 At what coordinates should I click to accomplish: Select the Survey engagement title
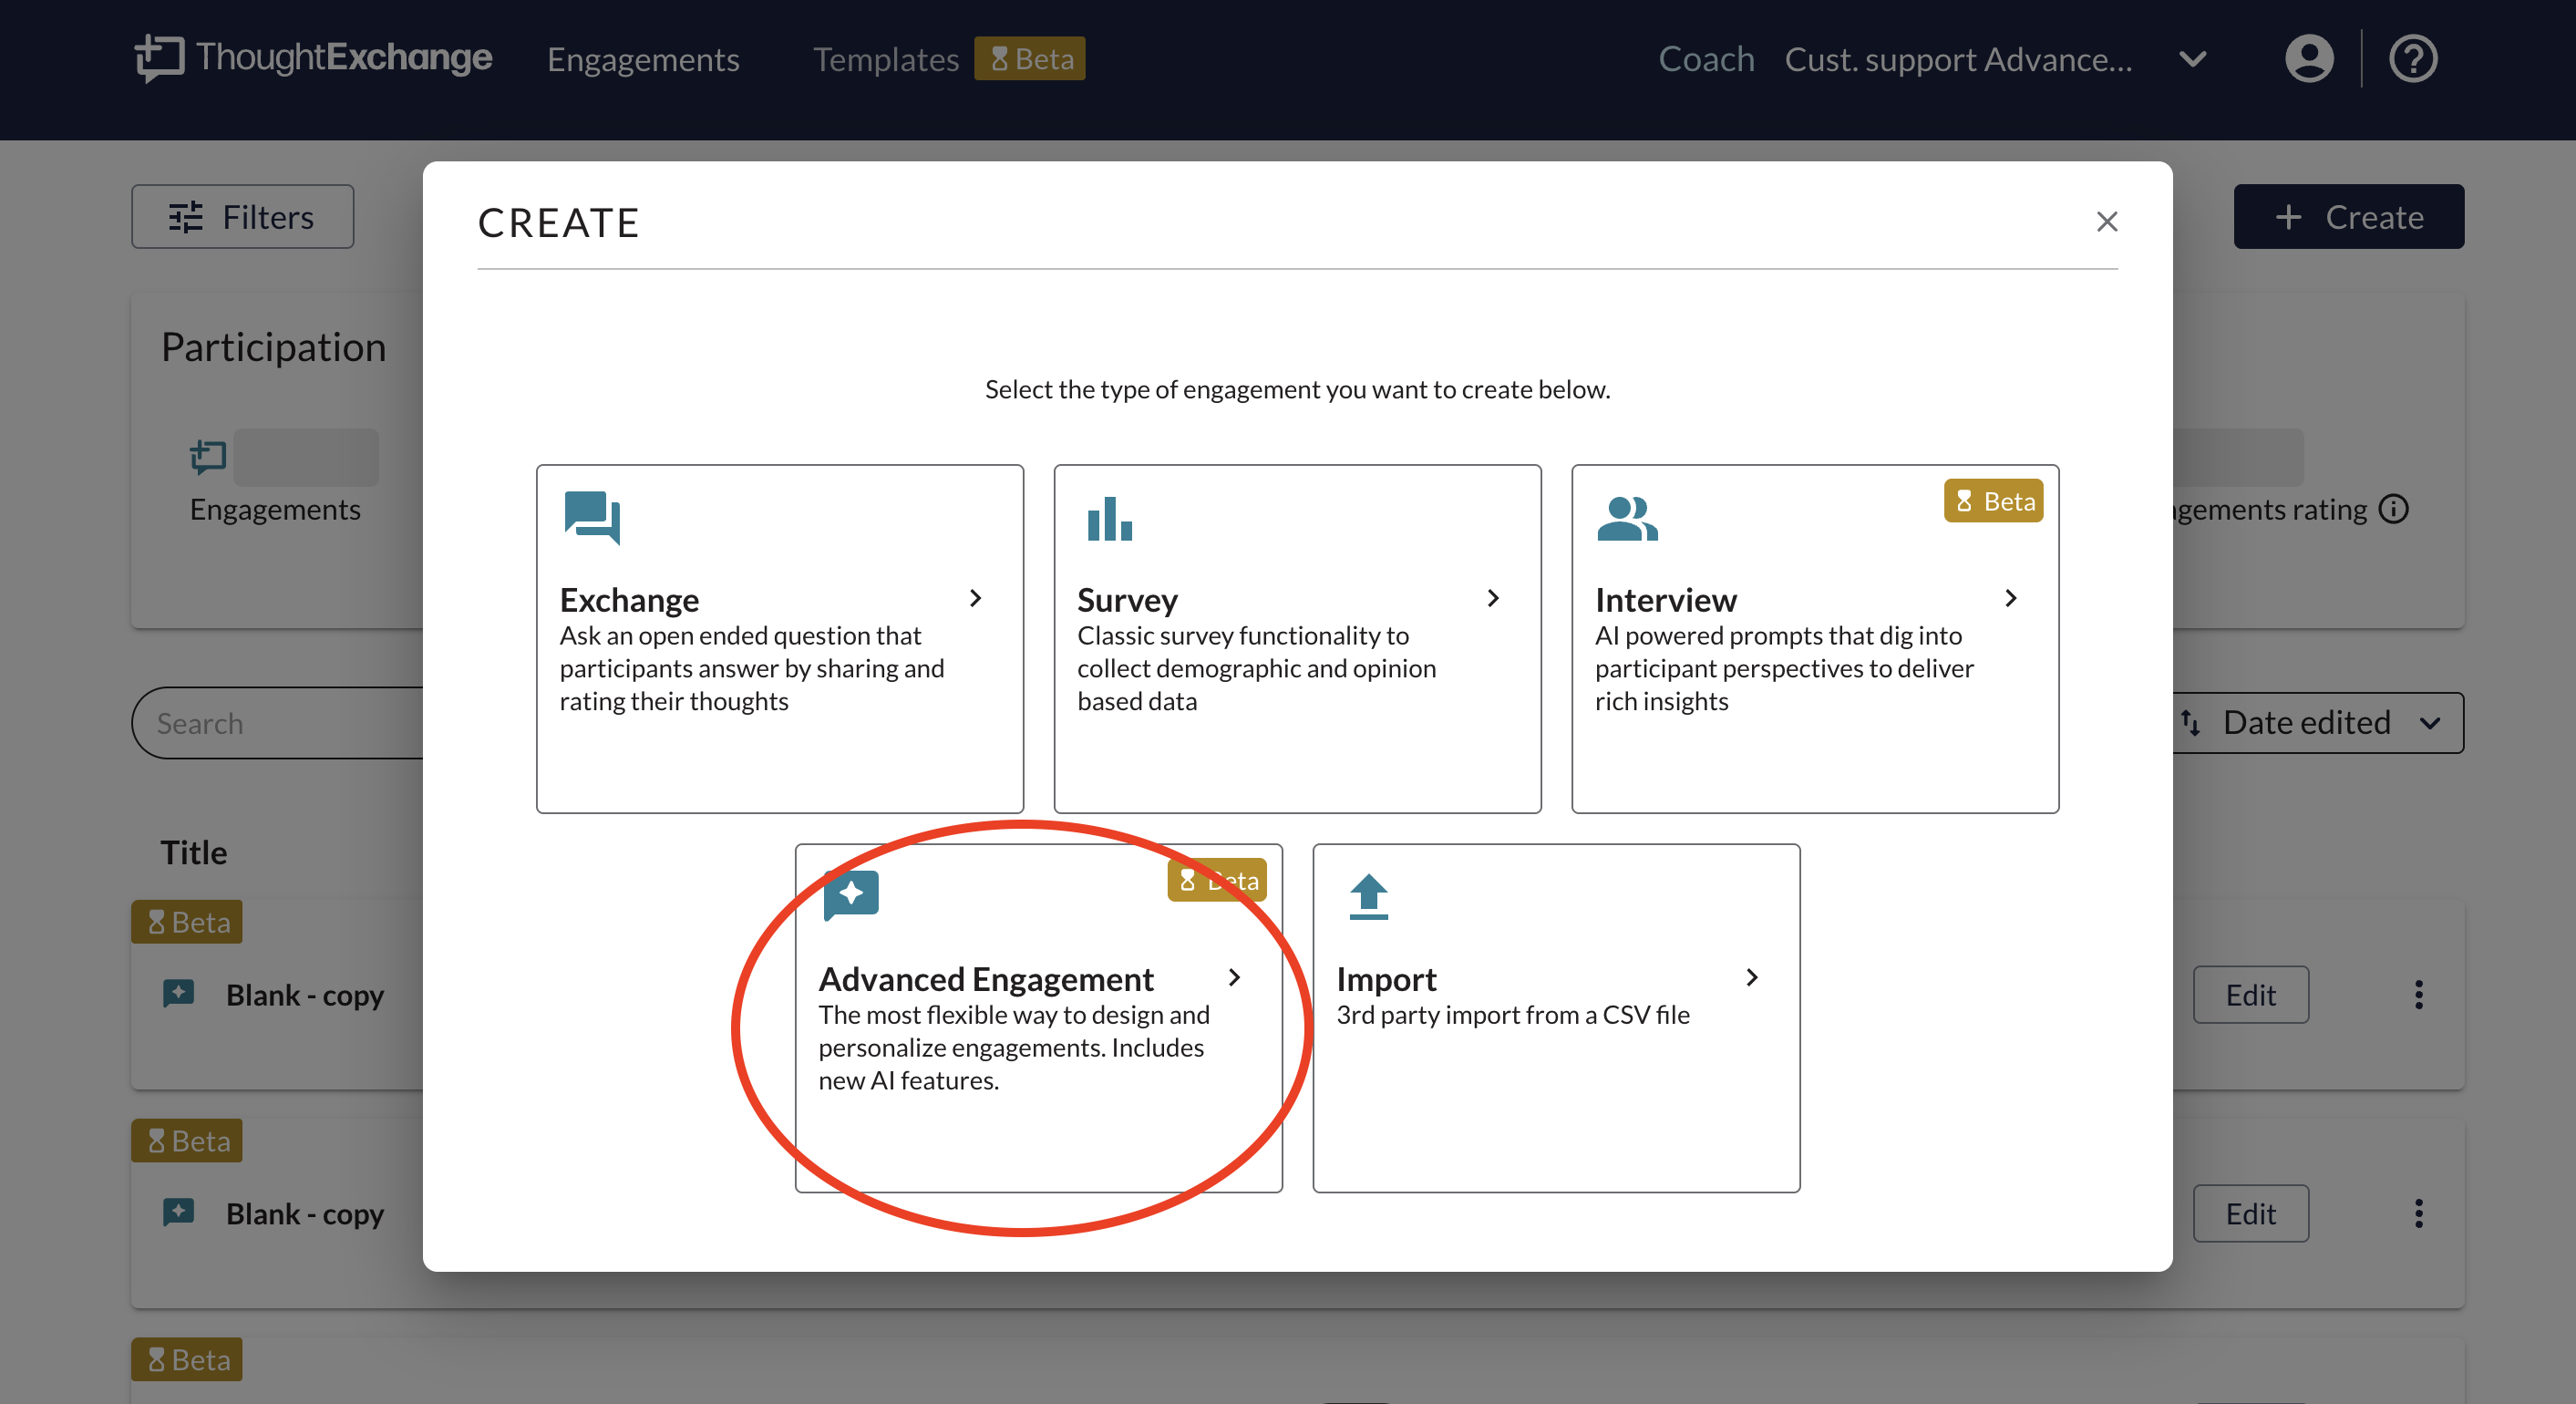point(1127,599)
